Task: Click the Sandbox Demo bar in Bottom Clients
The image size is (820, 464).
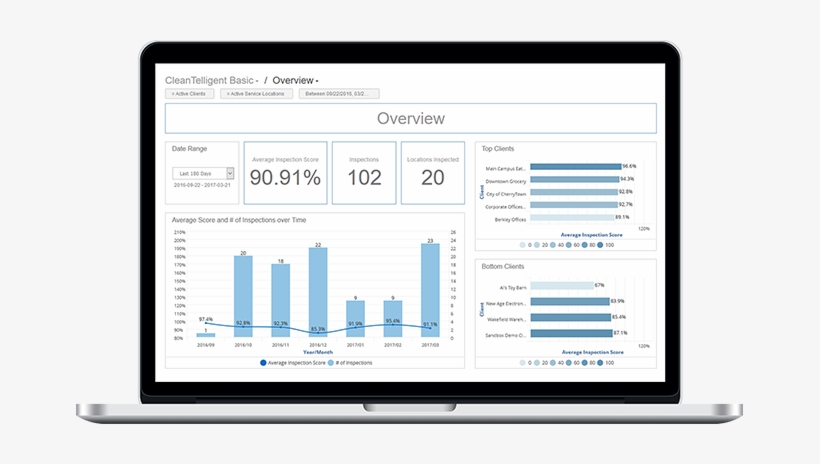Action: (x=572, y=333)
